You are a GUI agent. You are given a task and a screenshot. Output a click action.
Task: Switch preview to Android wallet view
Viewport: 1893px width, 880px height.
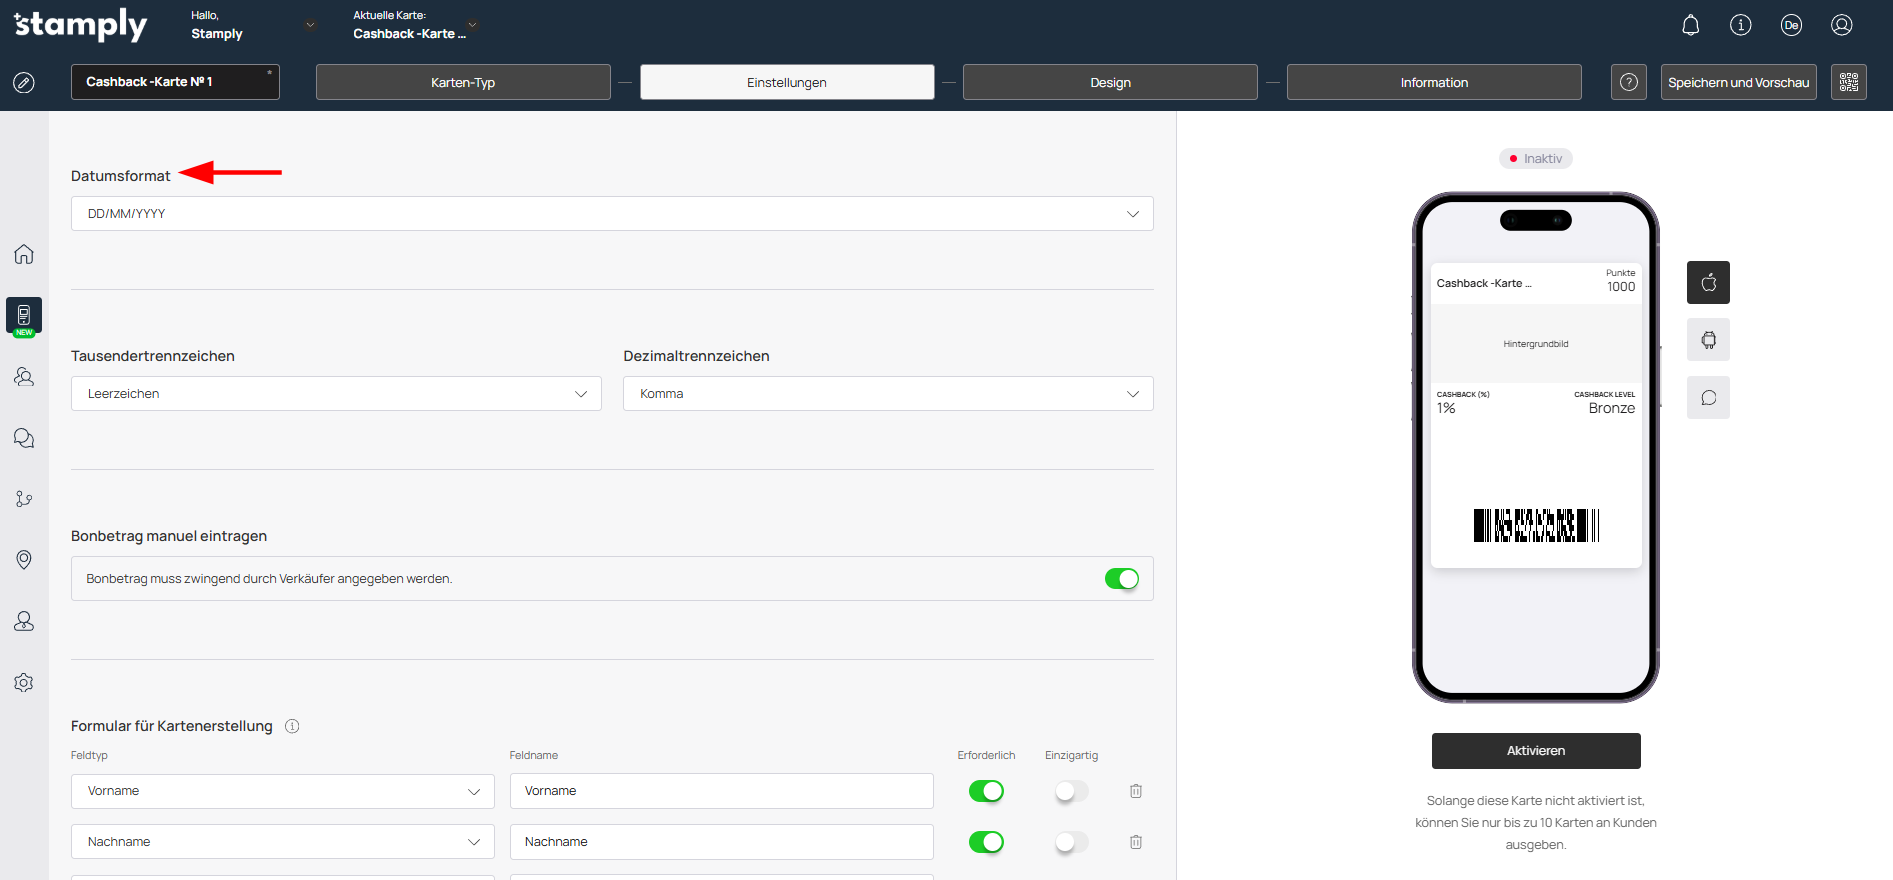pos(1708,340)
